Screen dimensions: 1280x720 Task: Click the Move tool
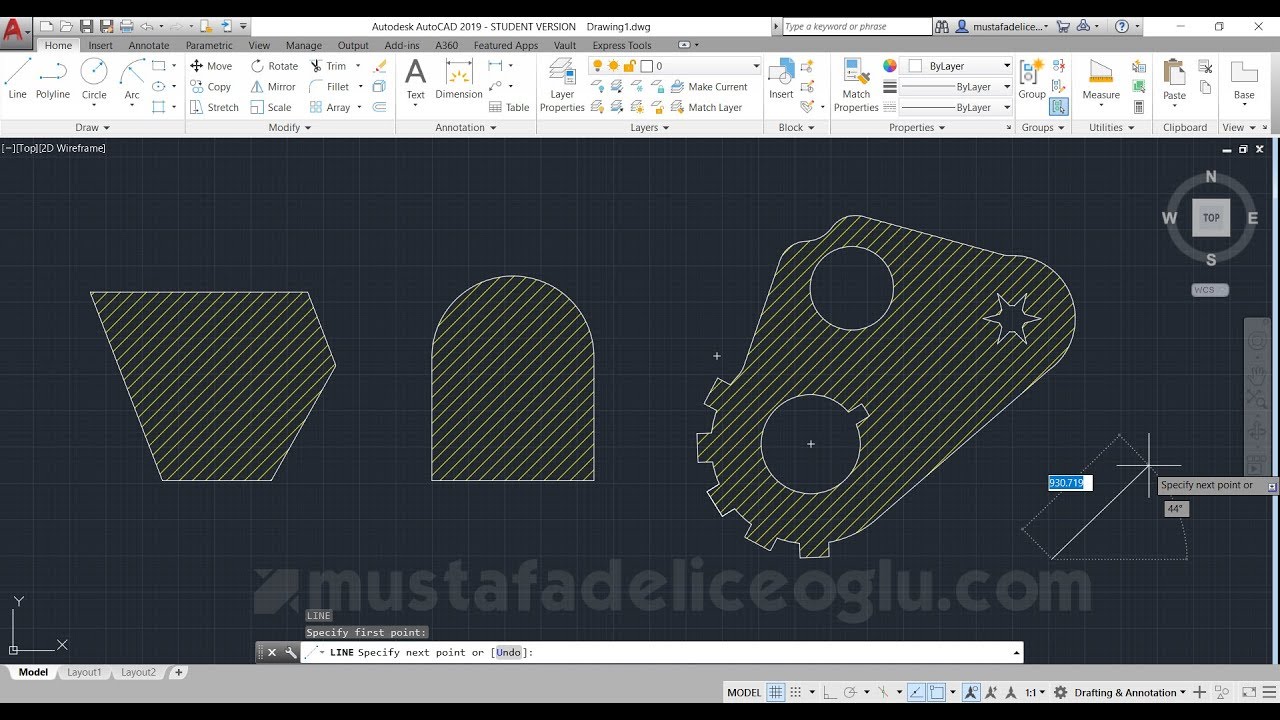tap(211, 66)
